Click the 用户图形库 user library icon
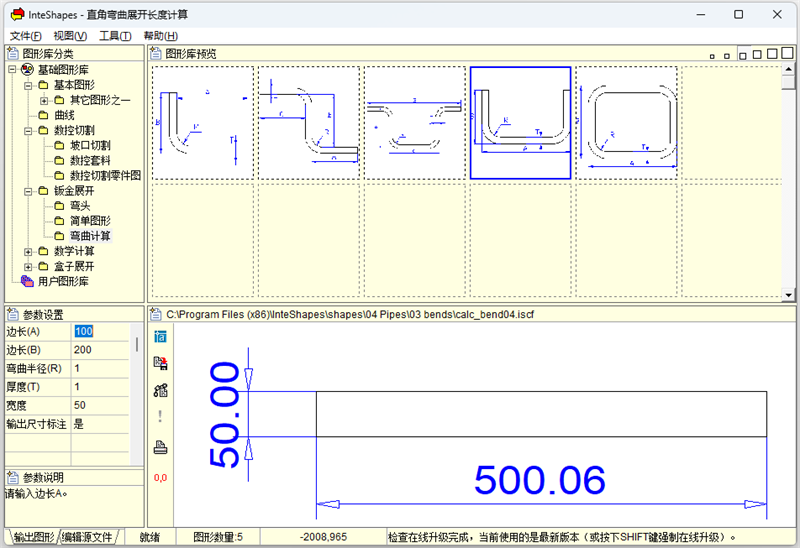This screenshot has width=800, height=548. point(27,281)
